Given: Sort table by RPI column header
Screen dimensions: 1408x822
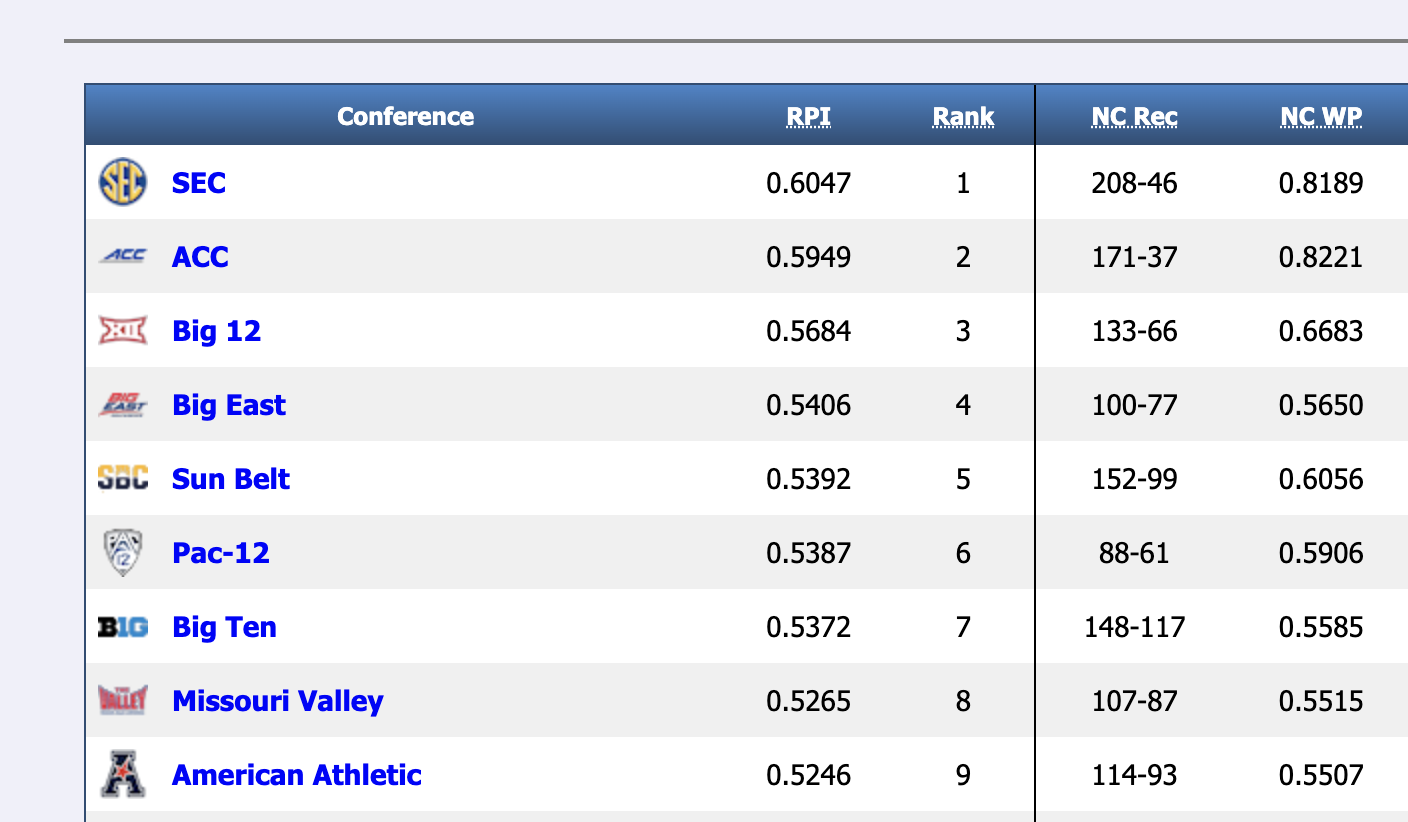Looking at the screenshot, I should [808, 117].
